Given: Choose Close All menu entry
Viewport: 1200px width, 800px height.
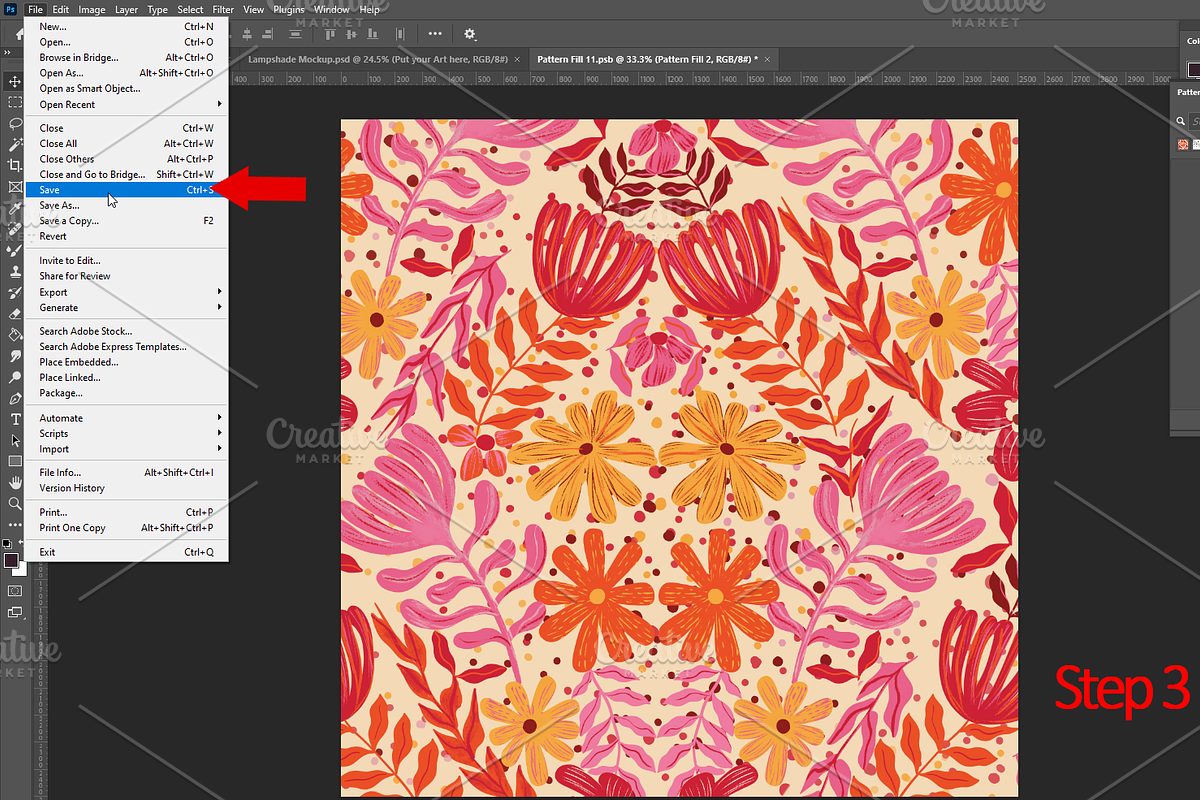Looking at the screenshot, I should pyautogui.click(x=126, y=143).
